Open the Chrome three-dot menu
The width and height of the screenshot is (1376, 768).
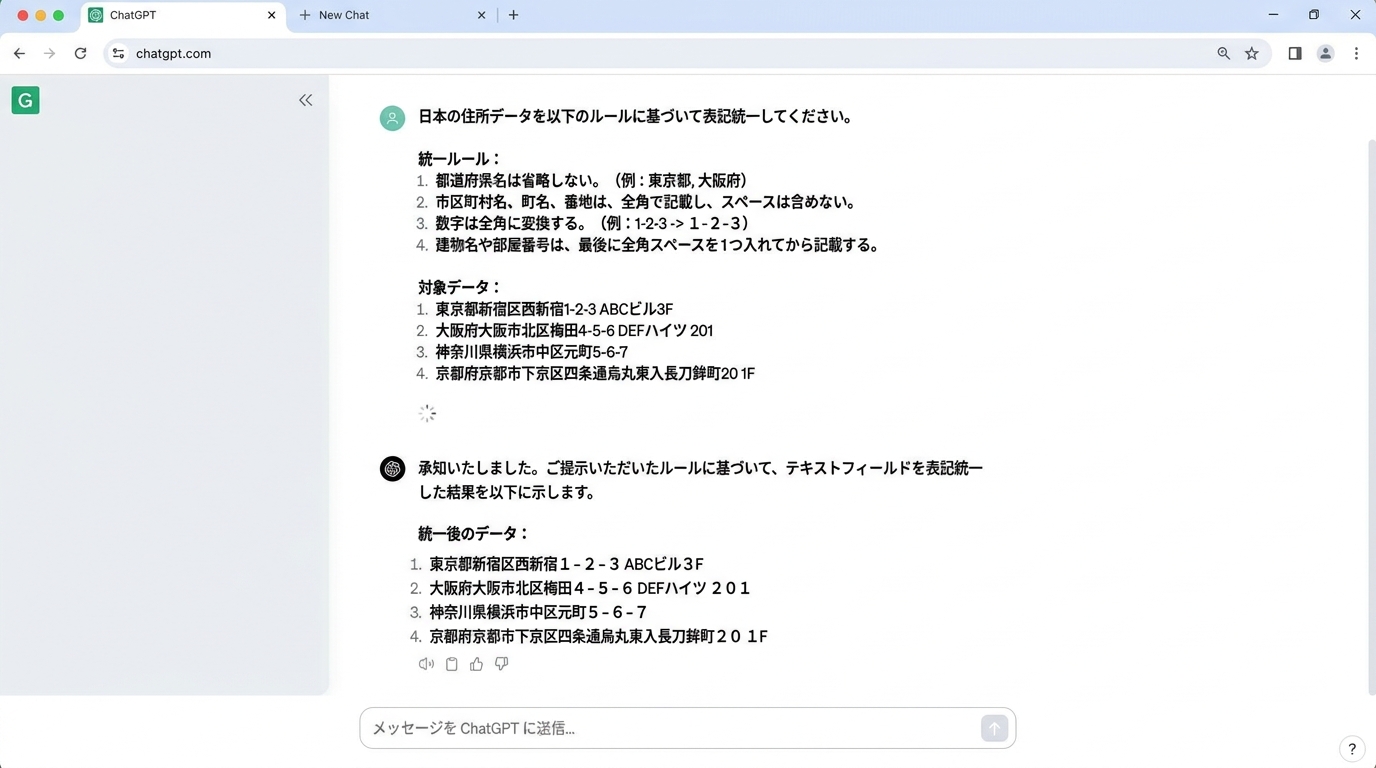pos(1356,54)
